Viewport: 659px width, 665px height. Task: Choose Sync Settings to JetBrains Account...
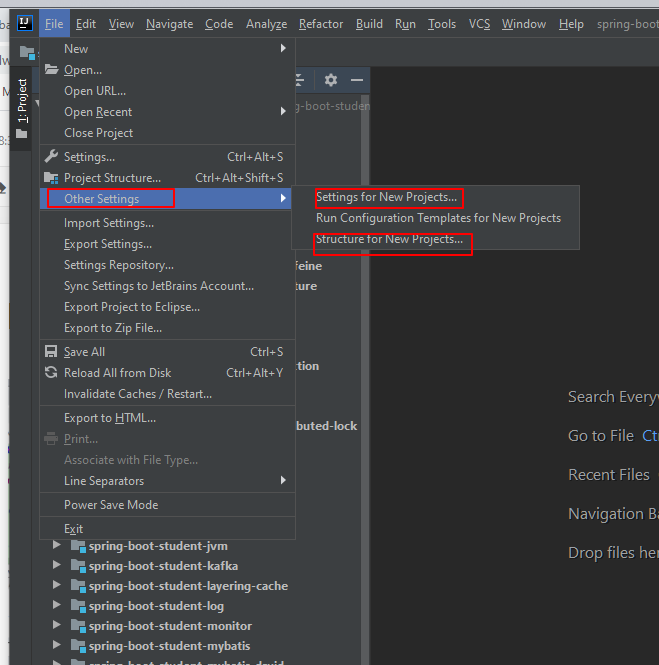pos(167,286)
